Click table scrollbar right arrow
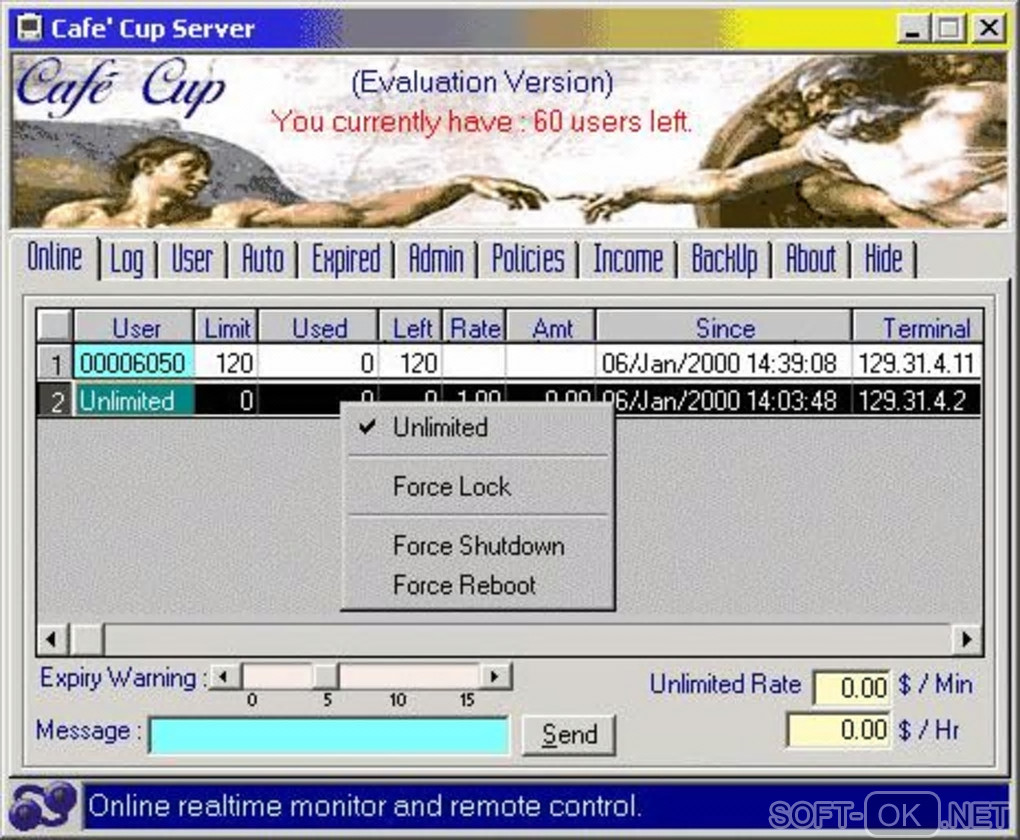Image resolution: width=1020 pixels, height=840 pixels. click(x=967, y=640)
